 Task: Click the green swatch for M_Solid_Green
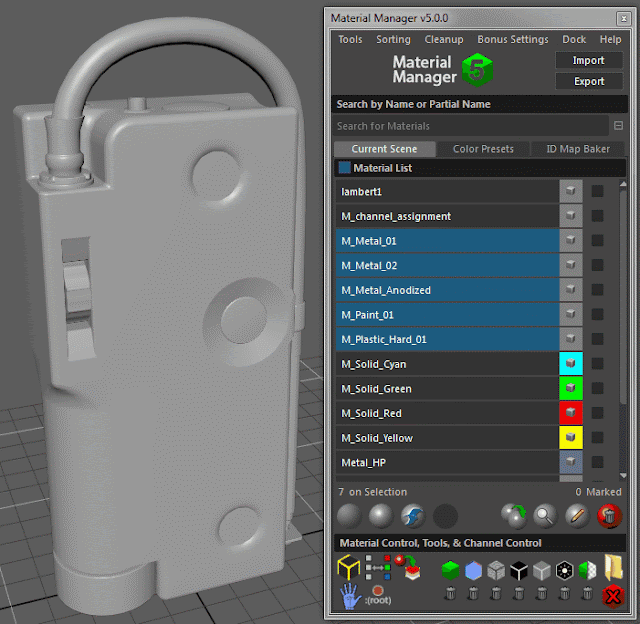point(571,388)
